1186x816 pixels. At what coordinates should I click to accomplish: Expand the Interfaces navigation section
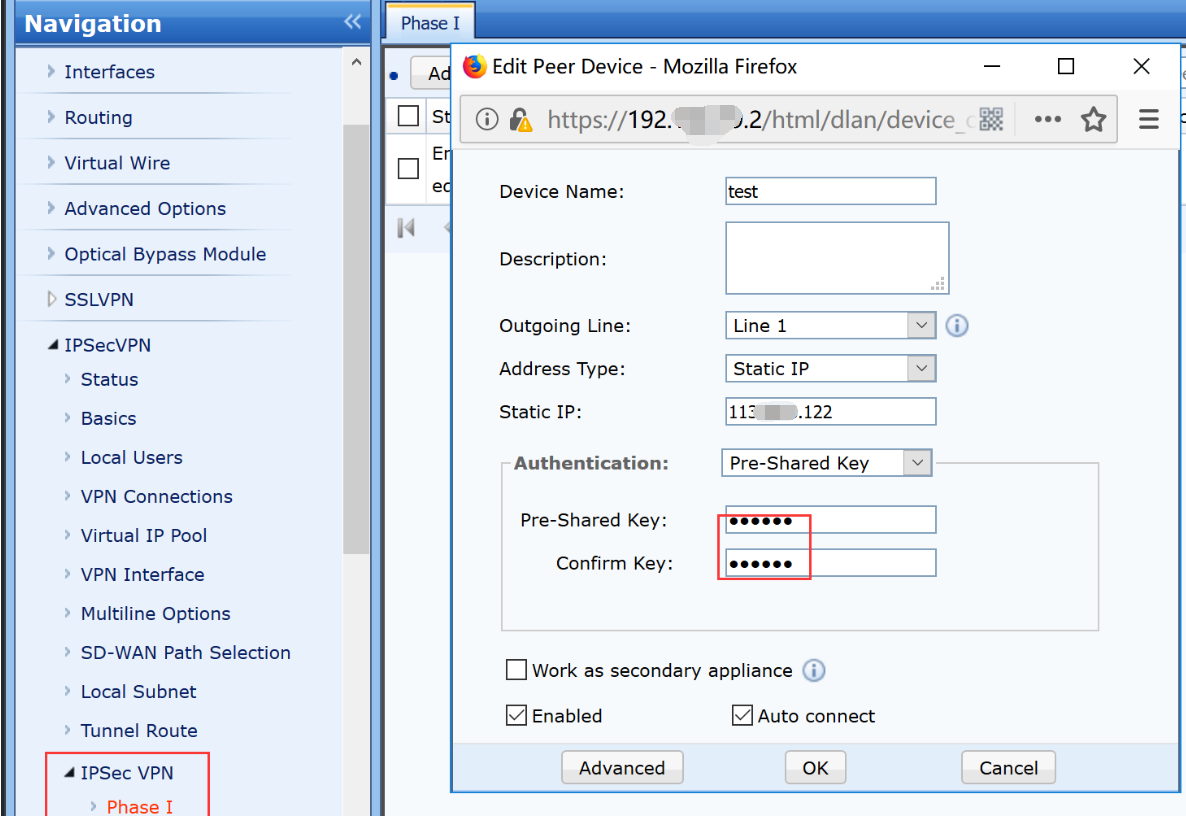click(51, 71)
